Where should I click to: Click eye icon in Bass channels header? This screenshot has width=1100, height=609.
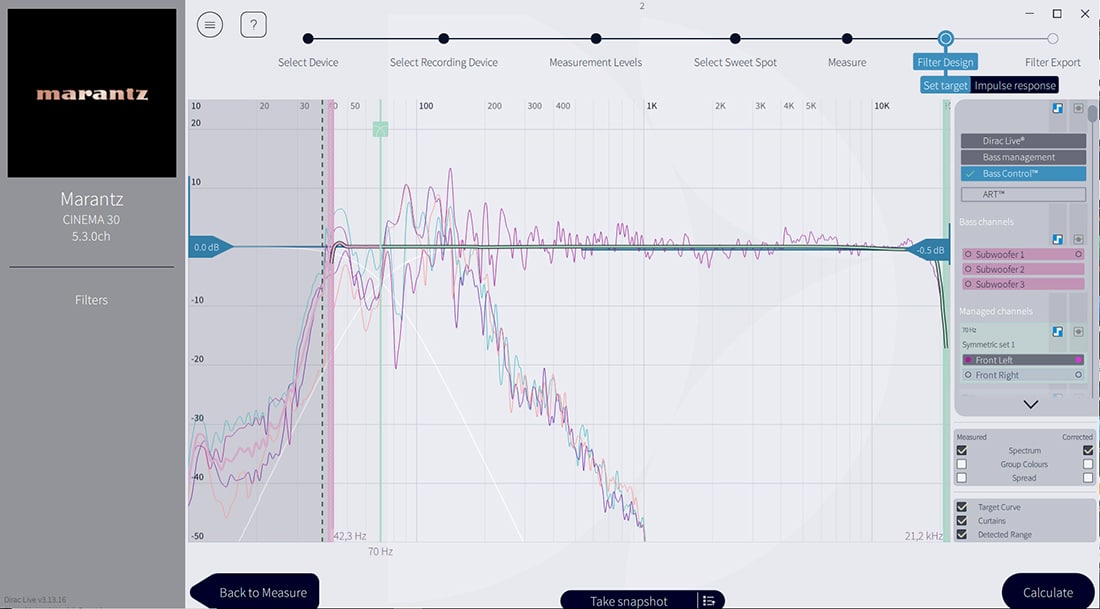point(1078,239)
